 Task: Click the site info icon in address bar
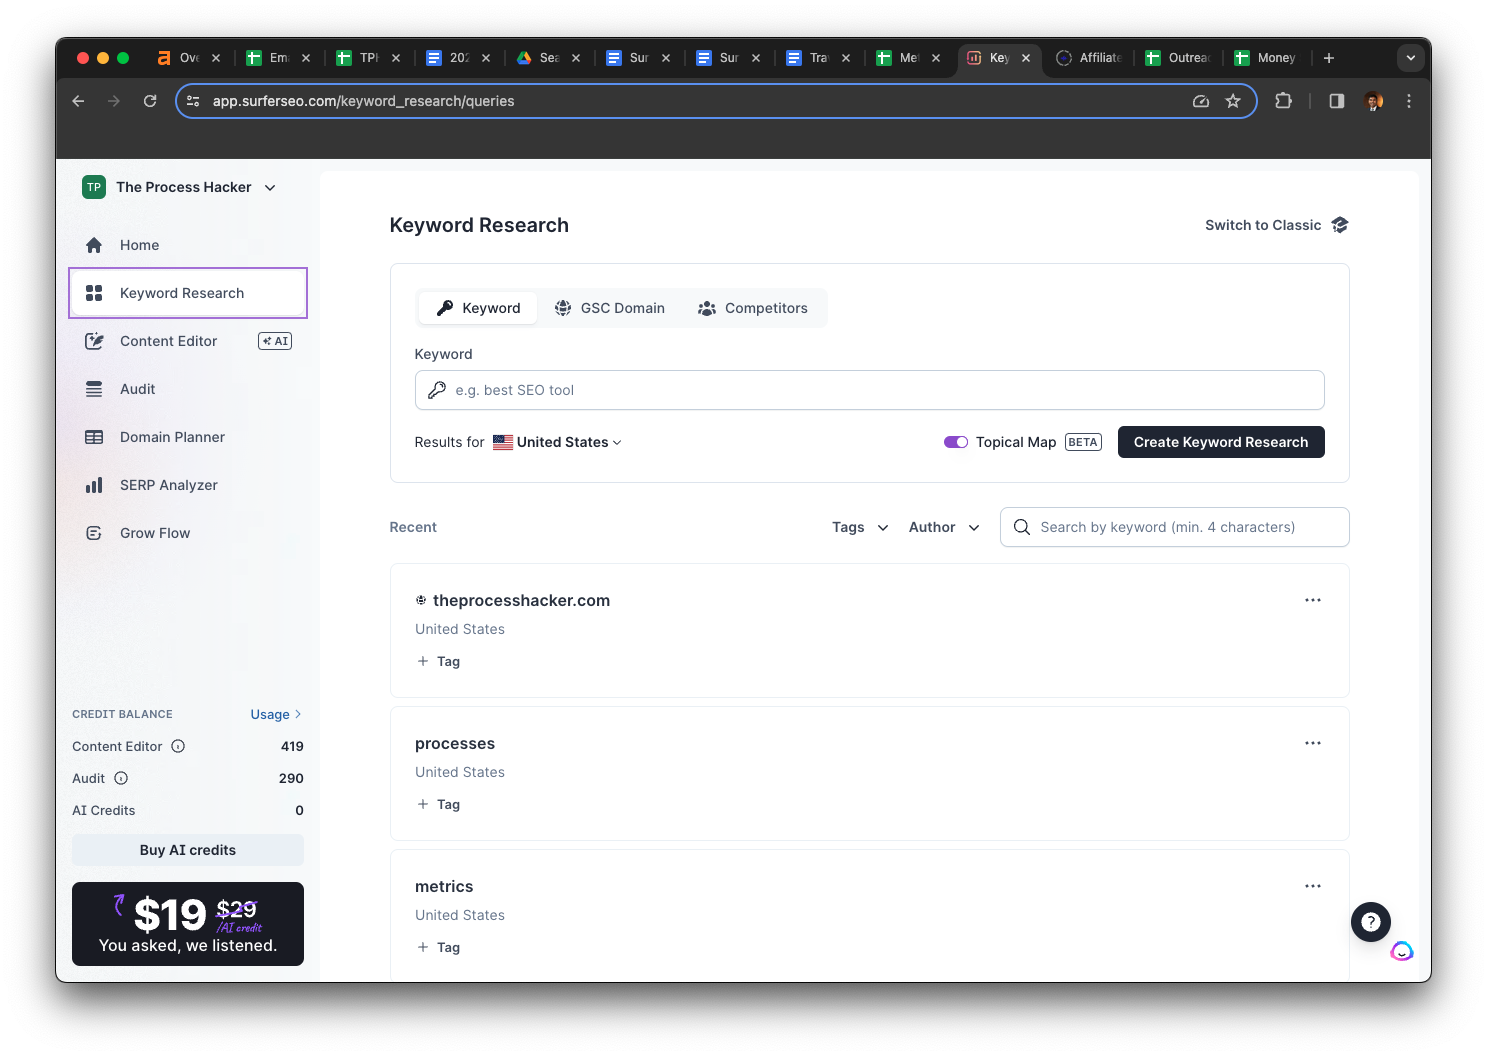tap(194, 101)
